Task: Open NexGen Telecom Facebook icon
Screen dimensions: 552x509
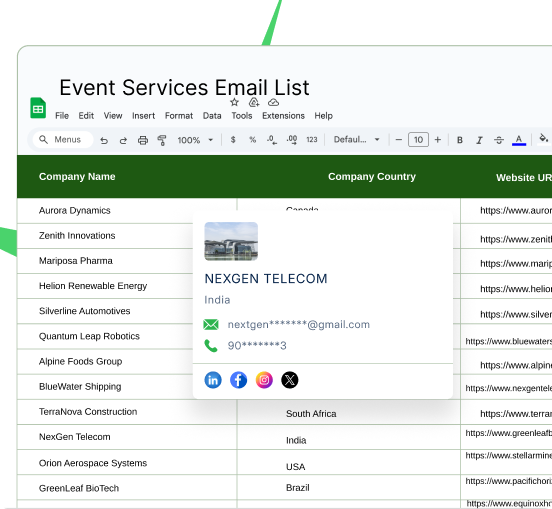Action: [238, 380]
